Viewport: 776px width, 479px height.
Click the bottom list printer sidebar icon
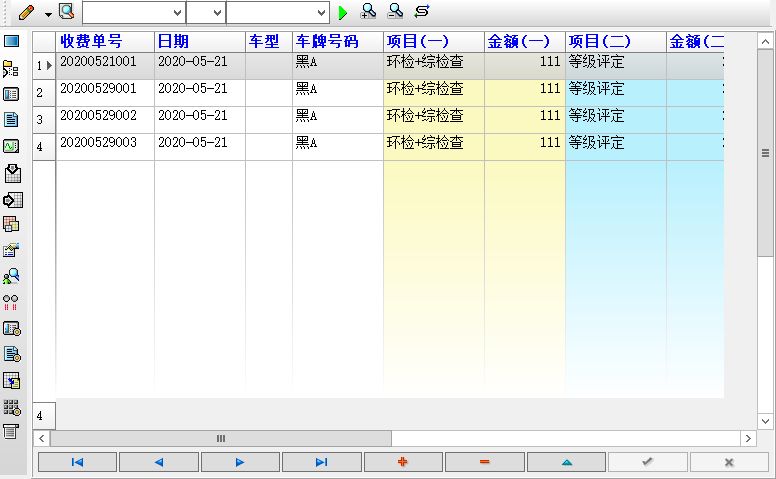11,431
